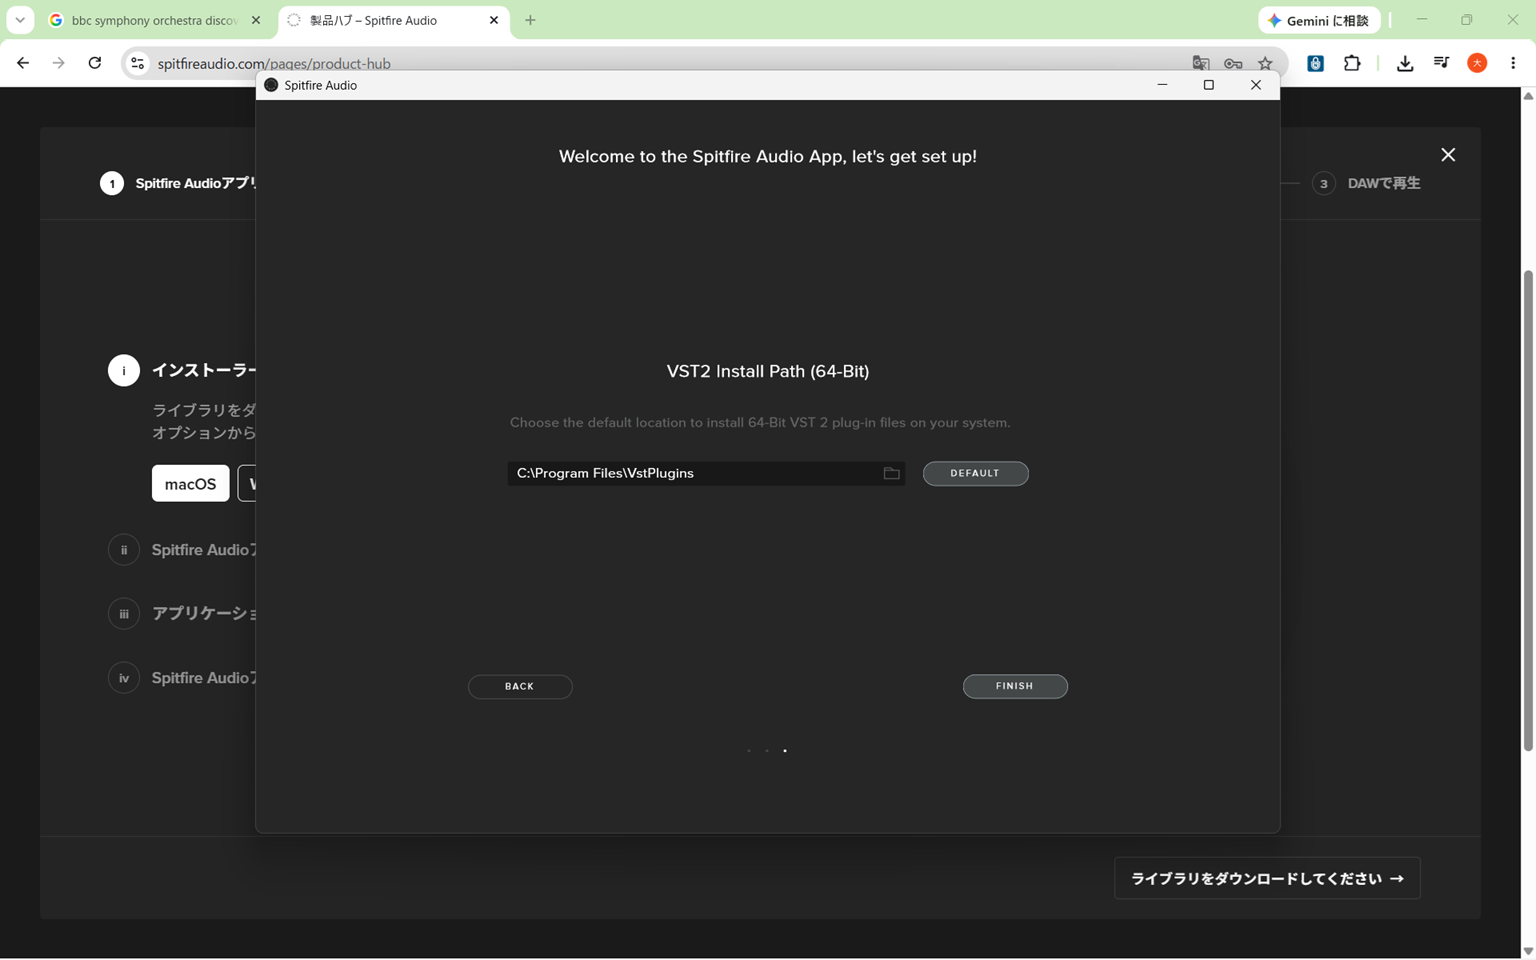Screen dimensions: 1536x960
Task: Click the VST2 install path field
Action: (706, 473)
